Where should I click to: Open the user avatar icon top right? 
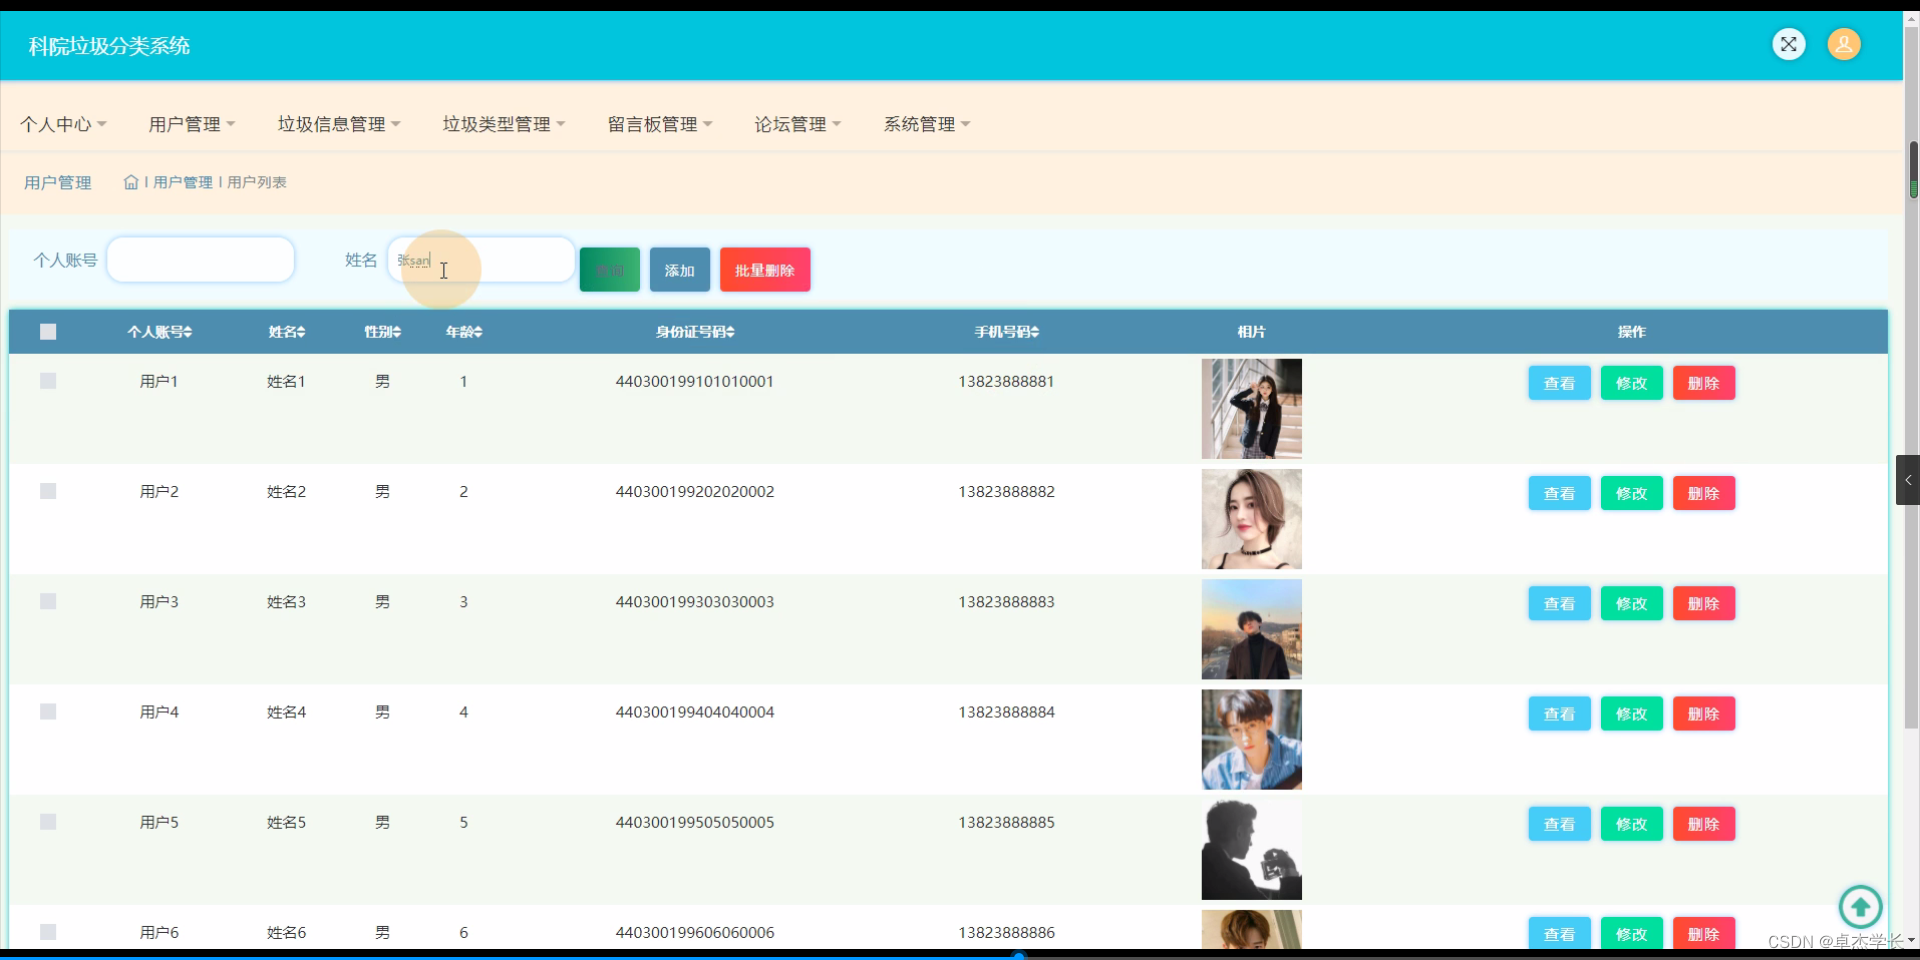click(x=1843, y=44)
